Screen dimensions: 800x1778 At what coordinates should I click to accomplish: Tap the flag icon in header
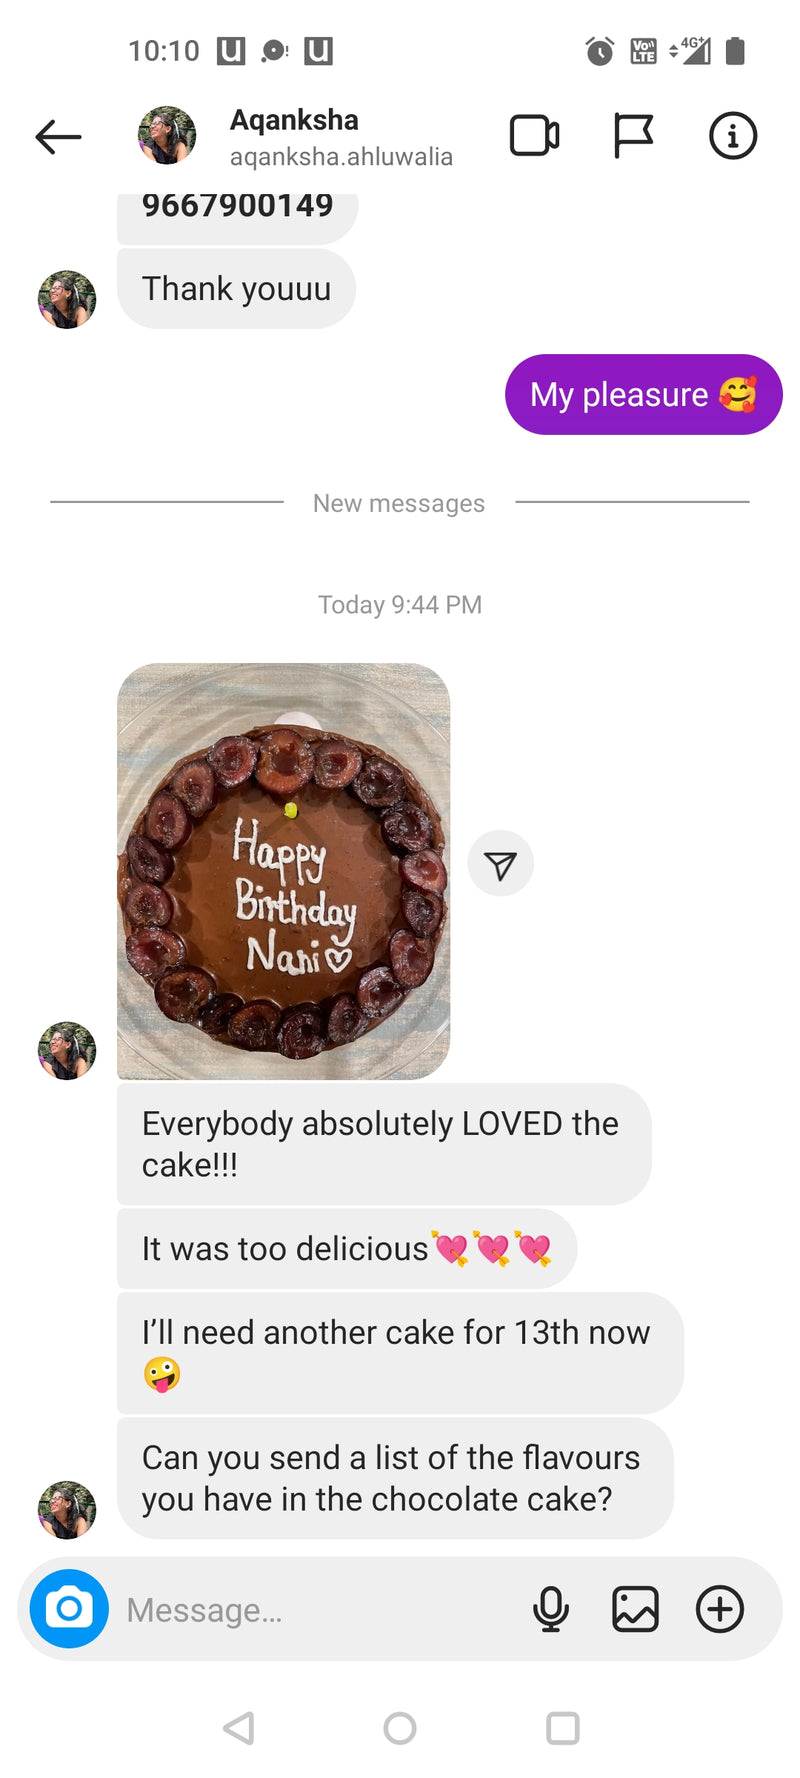pyautogui.click(x=633, y=136)
